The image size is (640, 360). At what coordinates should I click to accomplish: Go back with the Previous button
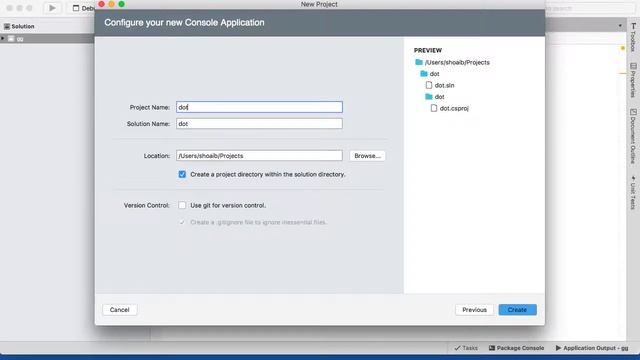point(474,310)
